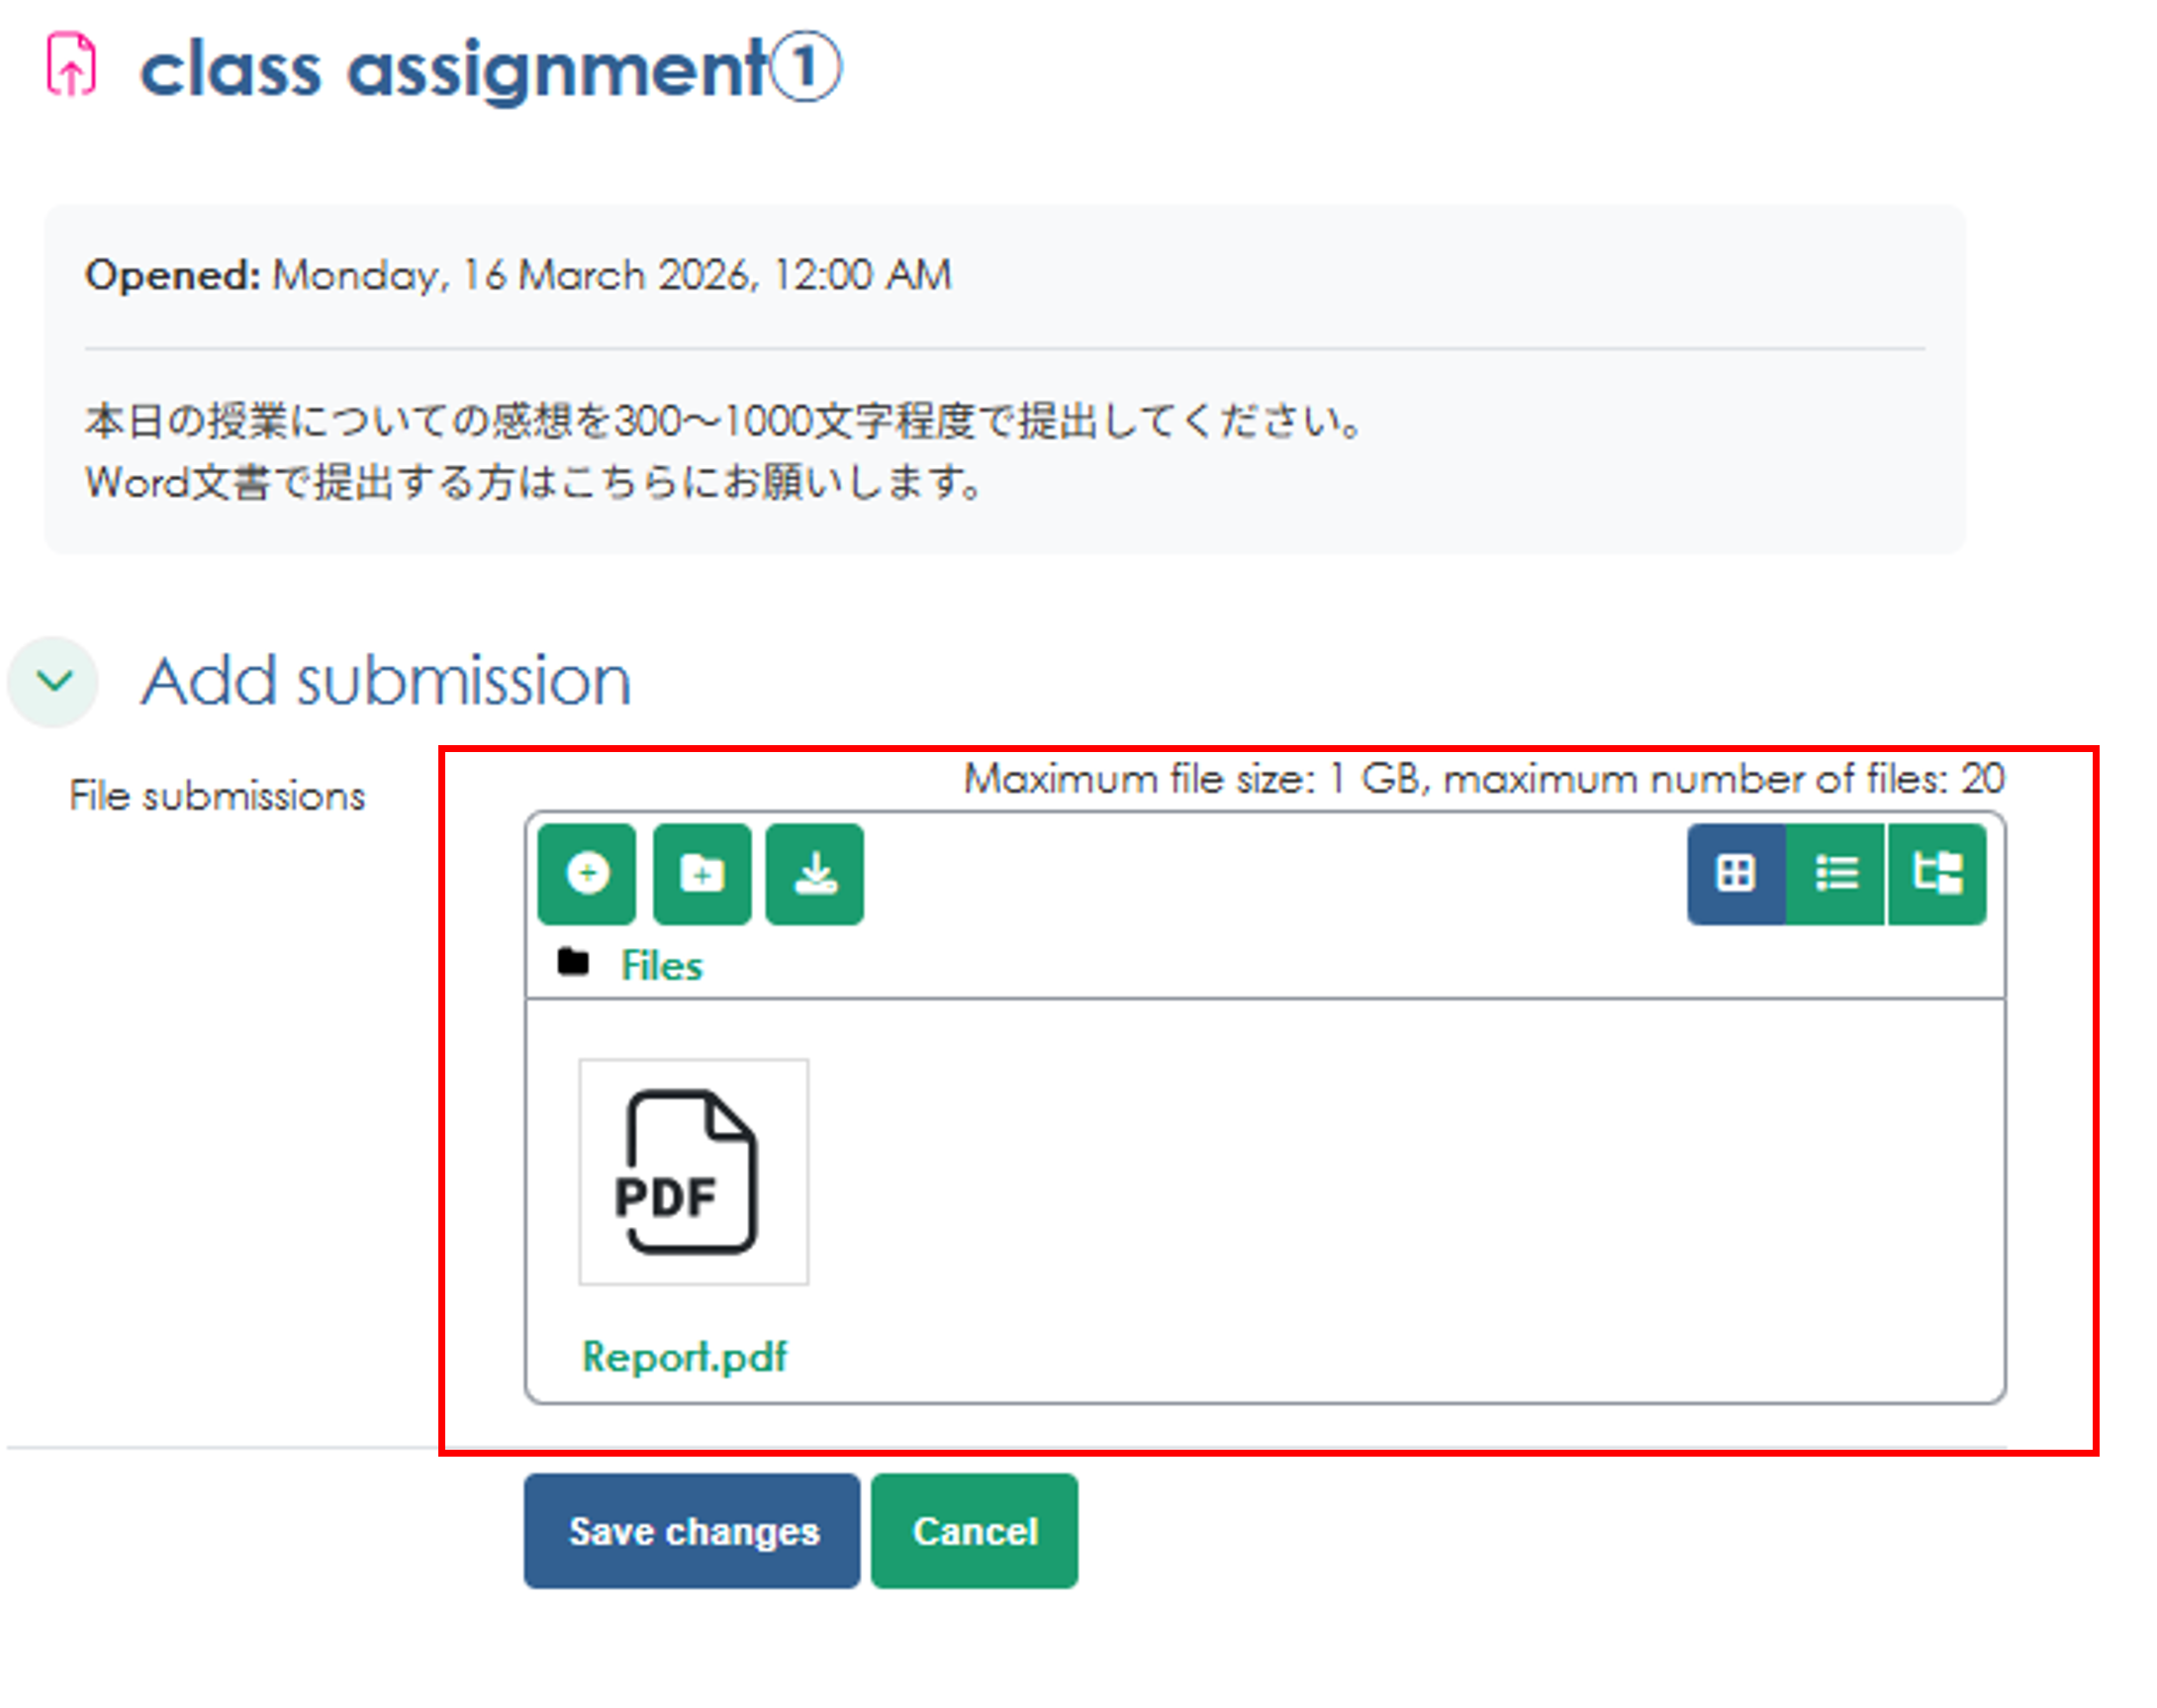Click the Add submission heading text
Screen dimensions: 2157x1708
coord(385,681)
